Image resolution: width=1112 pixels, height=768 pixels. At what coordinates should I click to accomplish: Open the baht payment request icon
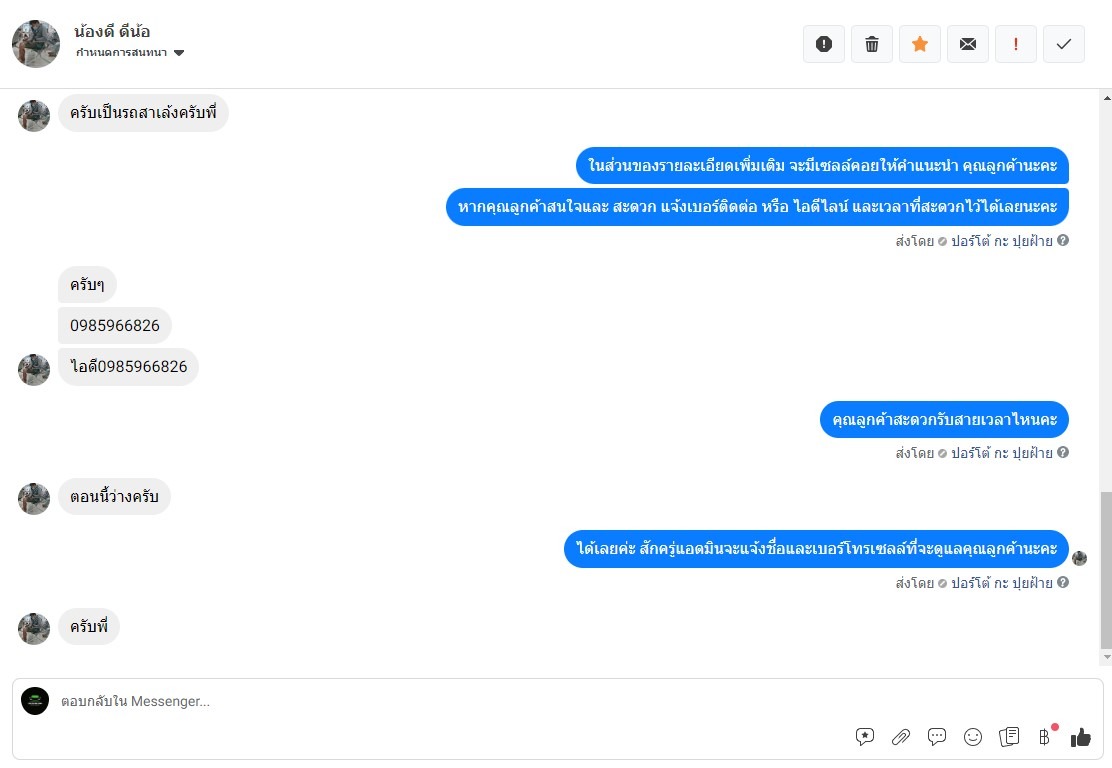point(1045,737)
